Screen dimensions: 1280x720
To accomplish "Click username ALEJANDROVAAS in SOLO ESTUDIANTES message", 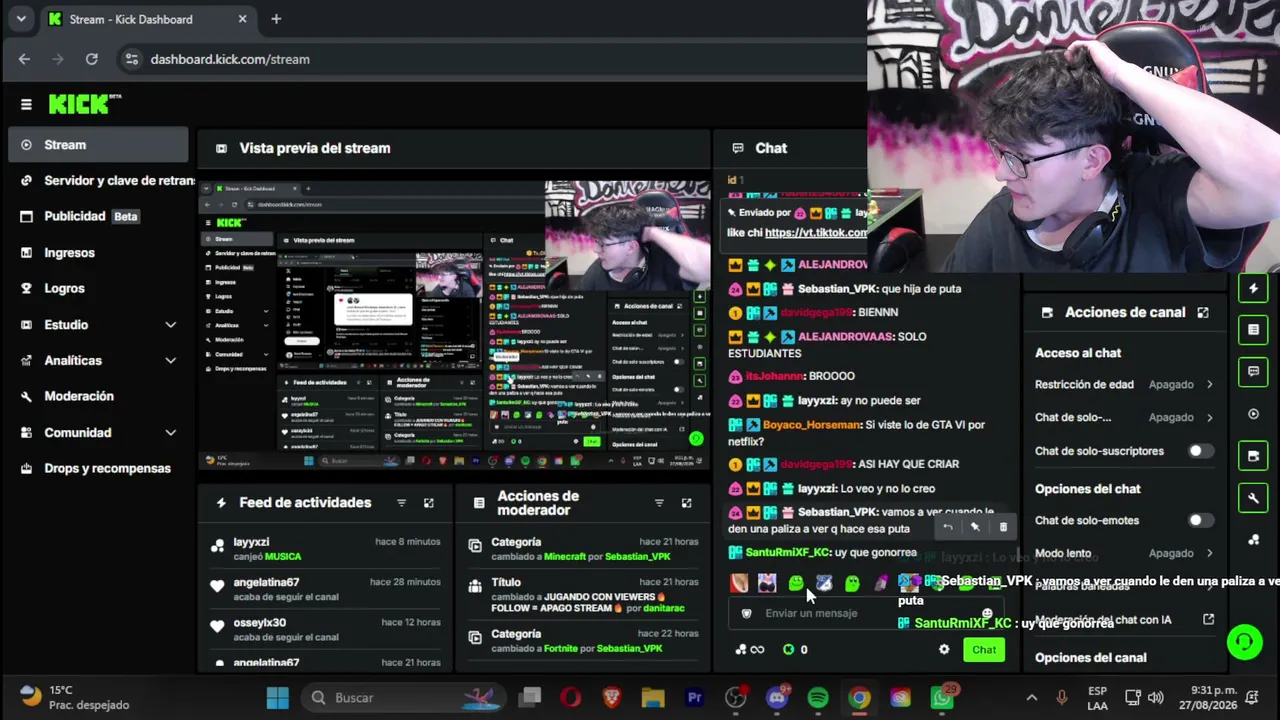I will [x=845, y=337].
